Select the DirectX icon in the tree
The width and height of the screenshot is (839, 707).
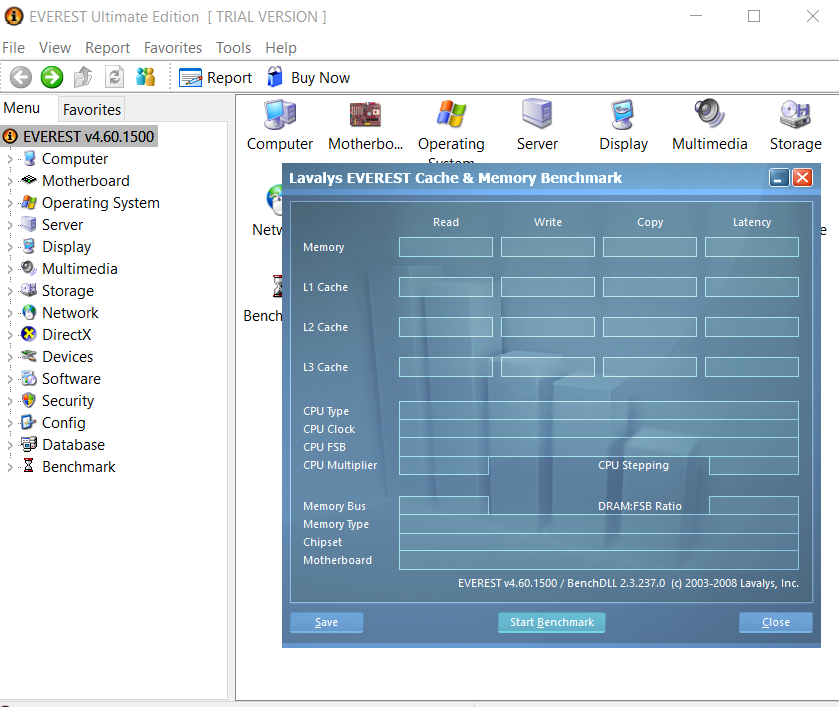(28, 334)
